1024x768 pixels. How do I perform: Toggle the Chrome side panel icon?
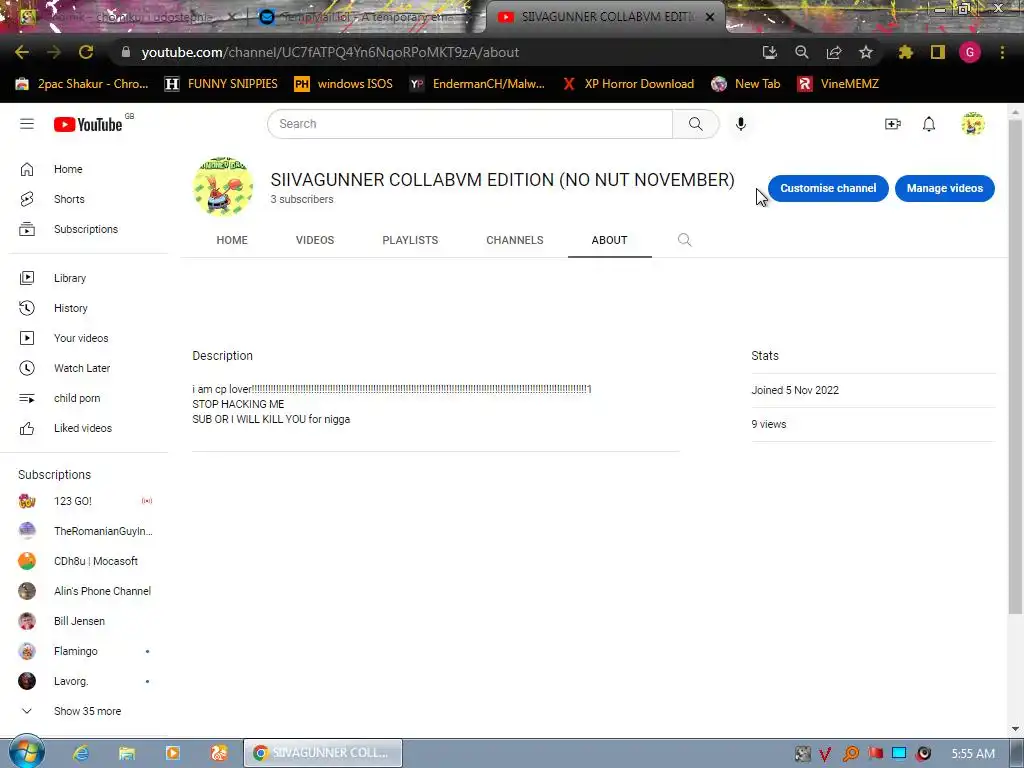938,52
